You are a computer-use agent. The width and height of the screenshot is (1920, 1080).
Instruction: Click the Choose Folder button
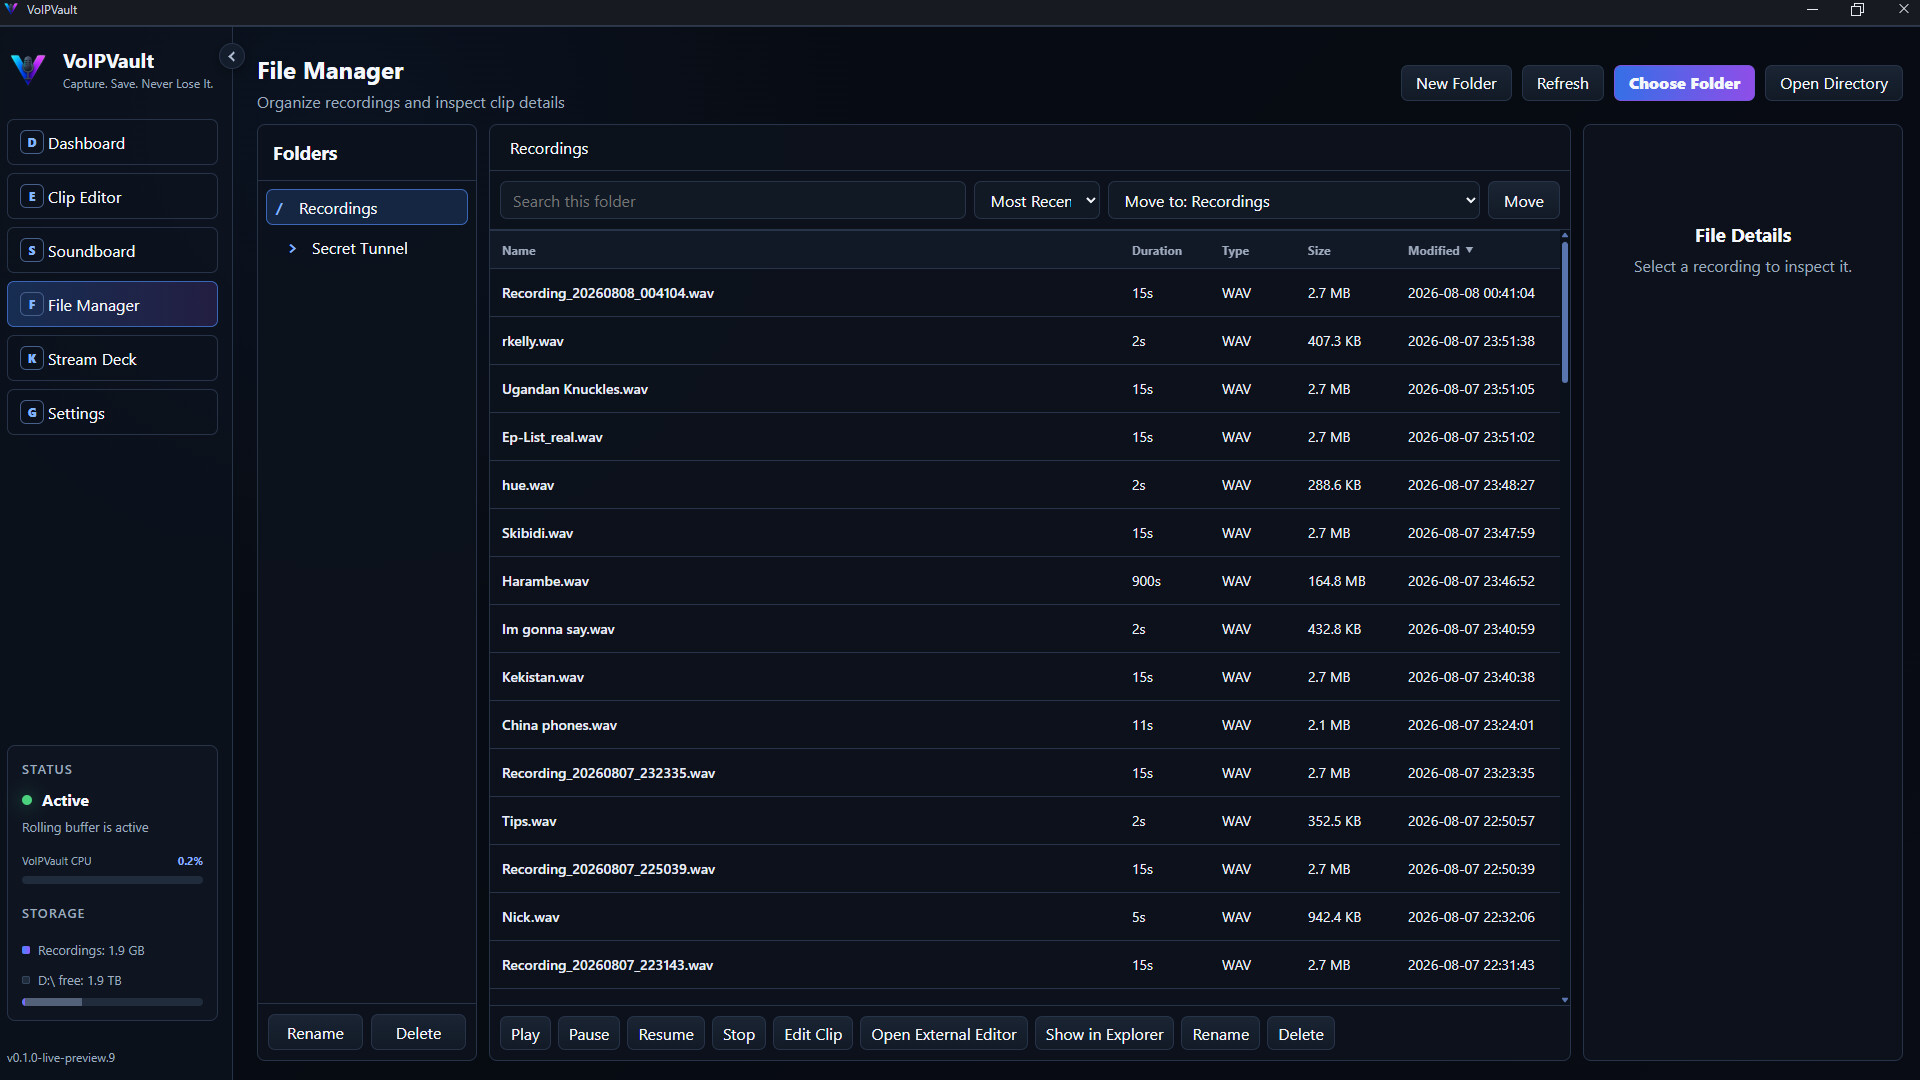(1684, 84)
